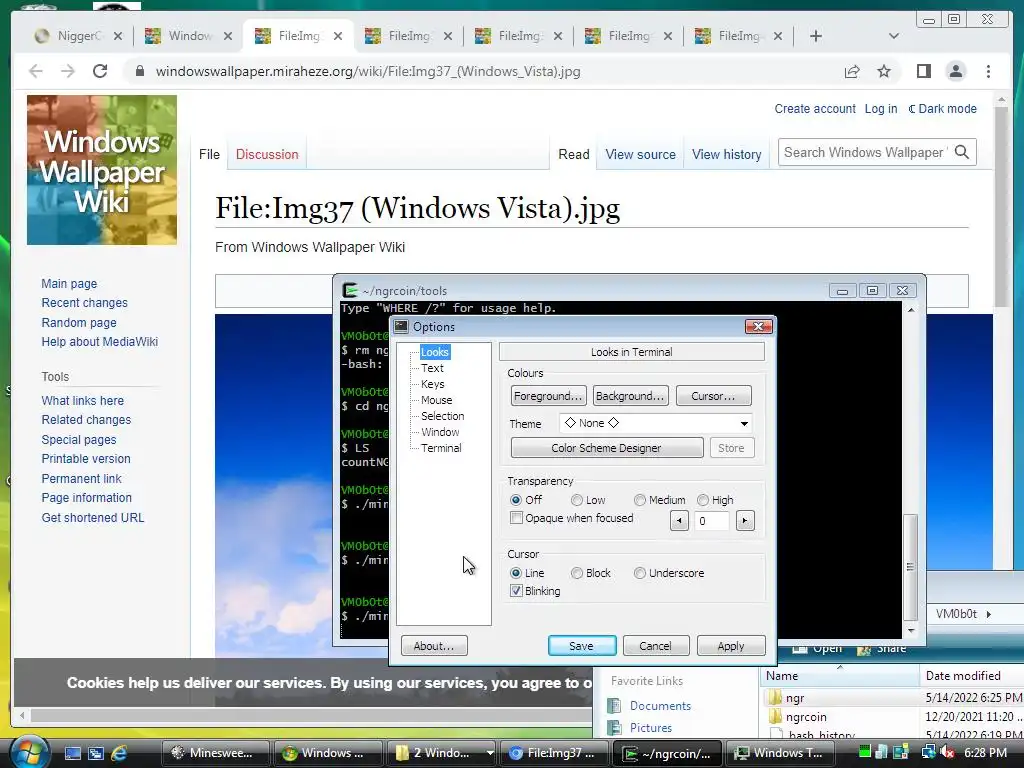Select Text category in Options tree

tap(432, 368)
